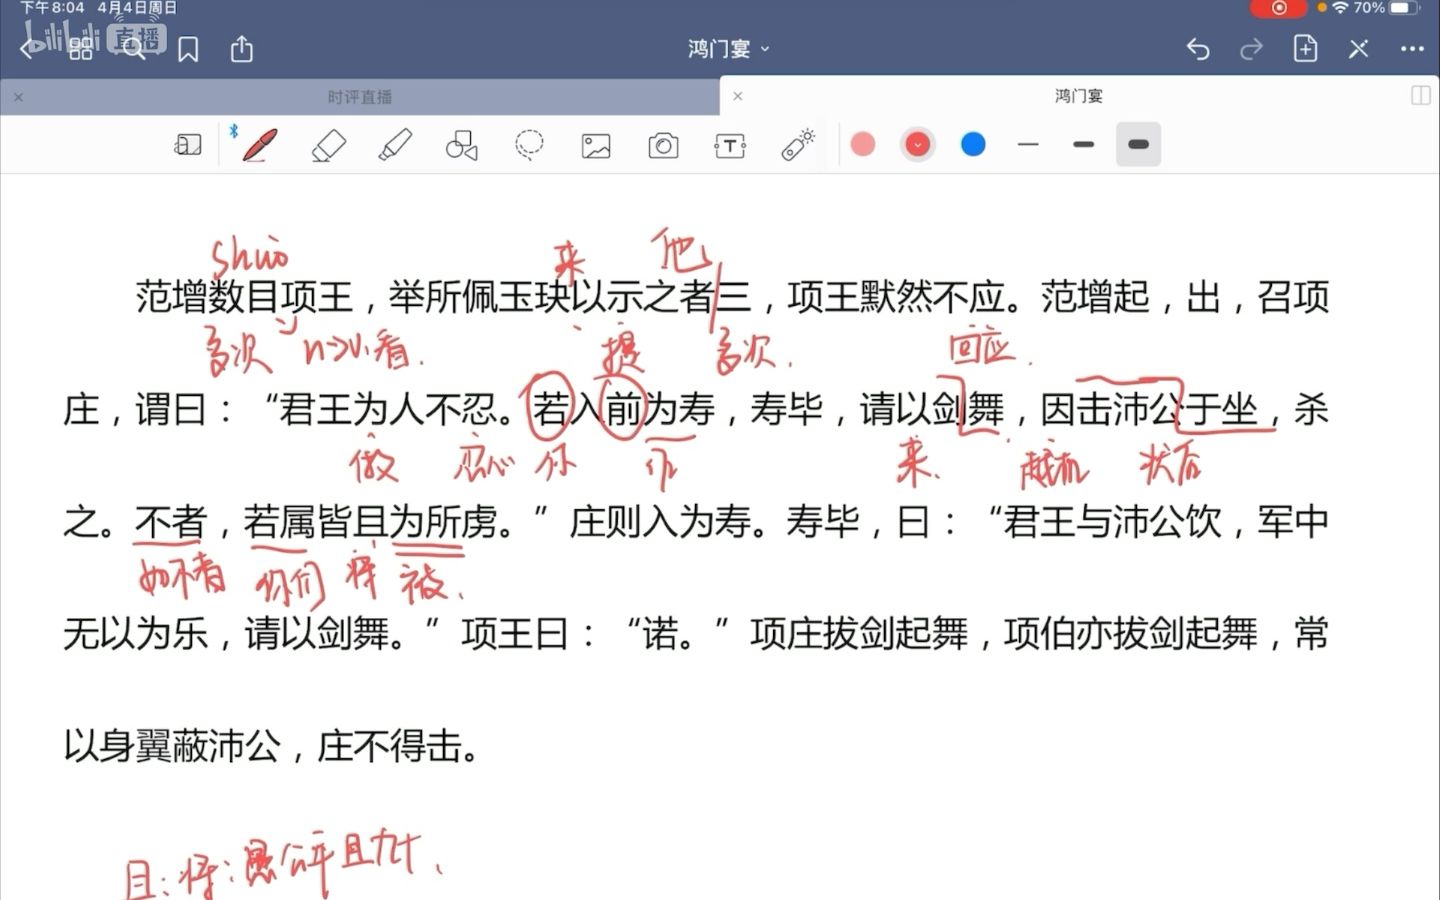Open split view panel icon
Viewport: 1440px width, 900px height.
[1420, 96]
